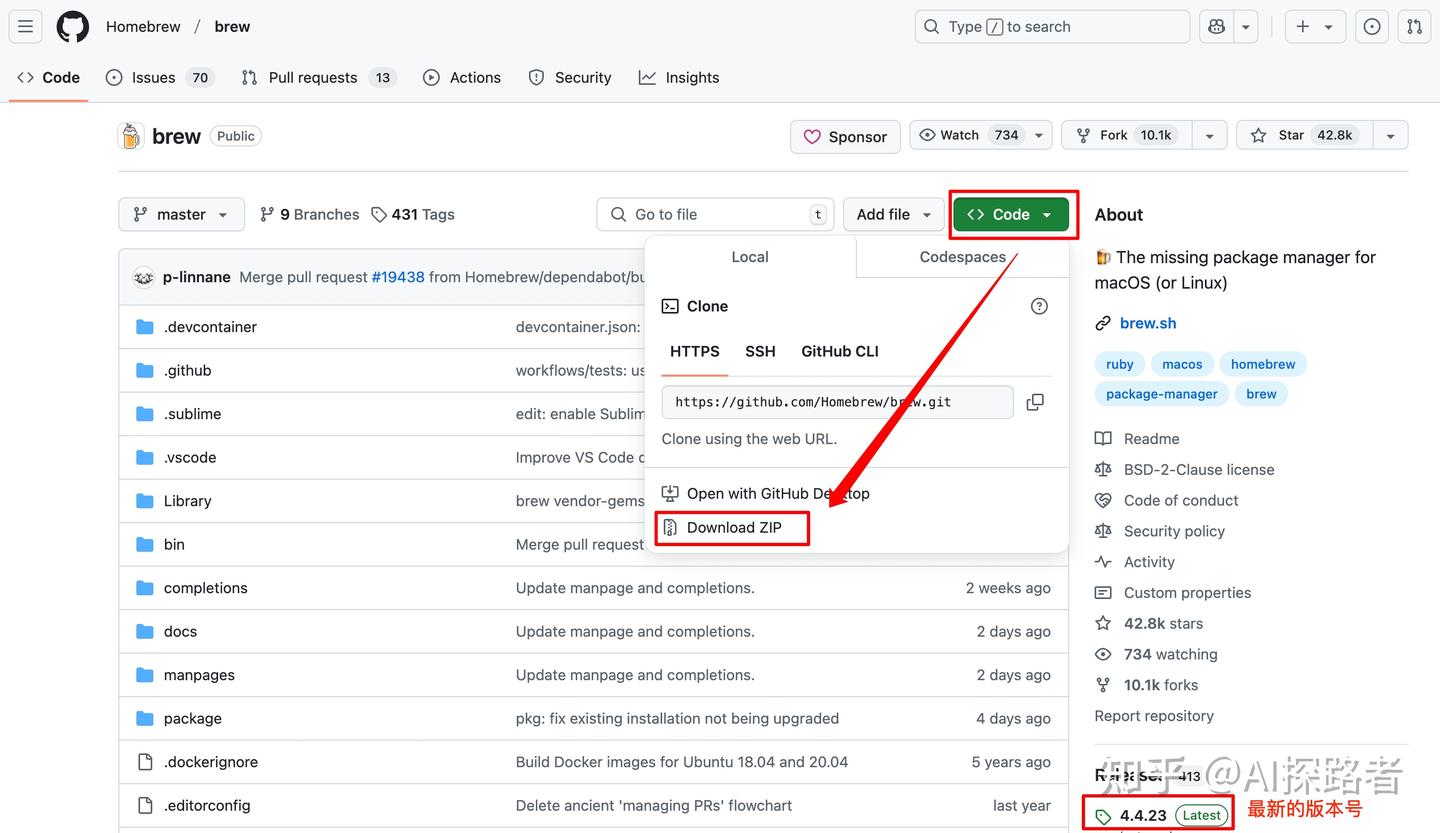Open the completions folder
The height and width of the screenshot is (833, 1440).
tap(205, 588)
